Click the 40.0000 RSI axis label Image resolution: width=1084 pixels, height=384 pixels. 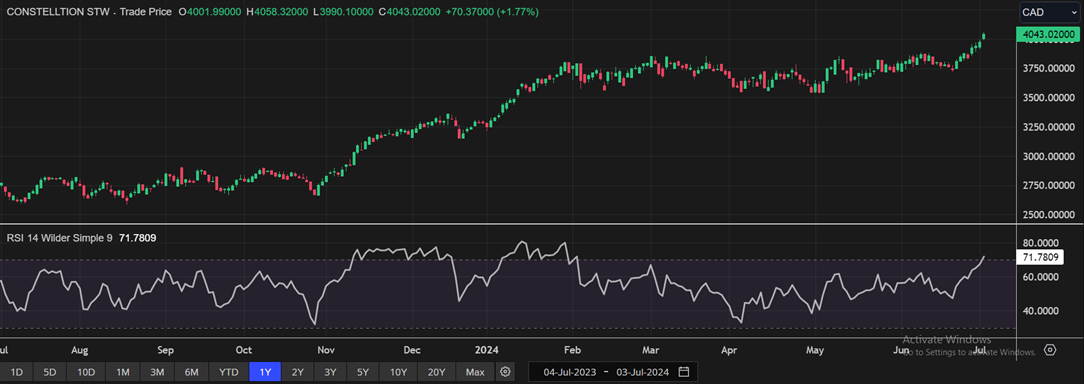[x=1040, y=311]
